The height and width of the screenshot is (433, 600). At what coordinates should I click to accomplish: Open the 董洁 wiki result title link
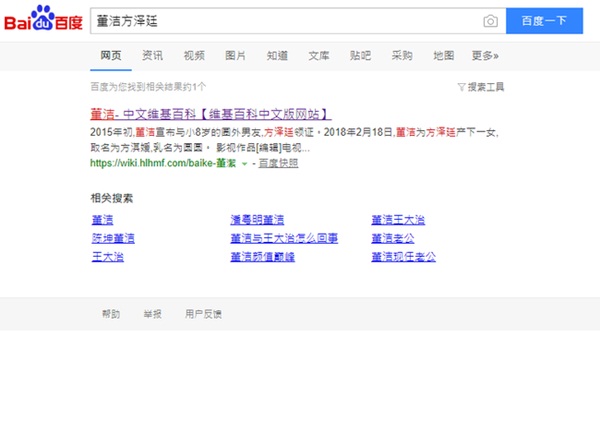click(210, 114)
